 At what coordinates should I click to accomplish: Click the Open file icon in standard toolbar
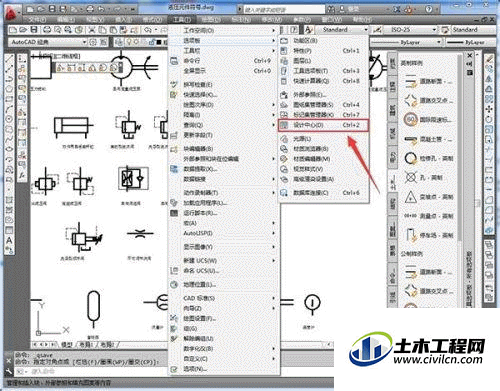(x=23, y=30)
